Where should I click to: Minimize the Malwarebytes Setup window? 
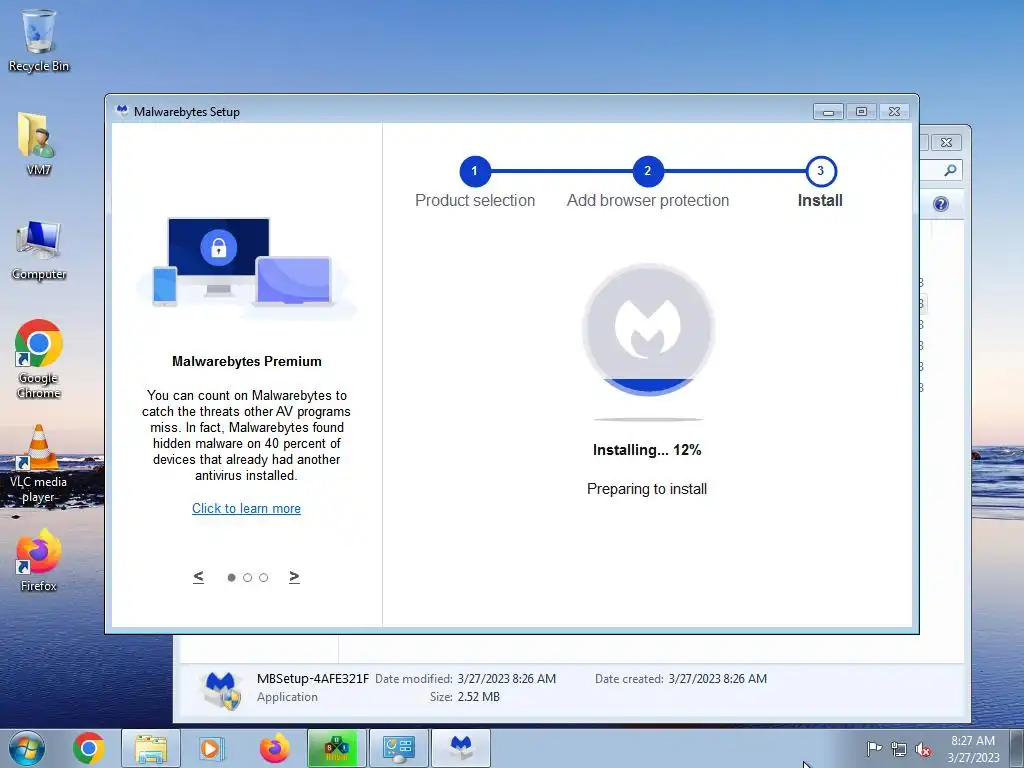[x=828, y=112]
